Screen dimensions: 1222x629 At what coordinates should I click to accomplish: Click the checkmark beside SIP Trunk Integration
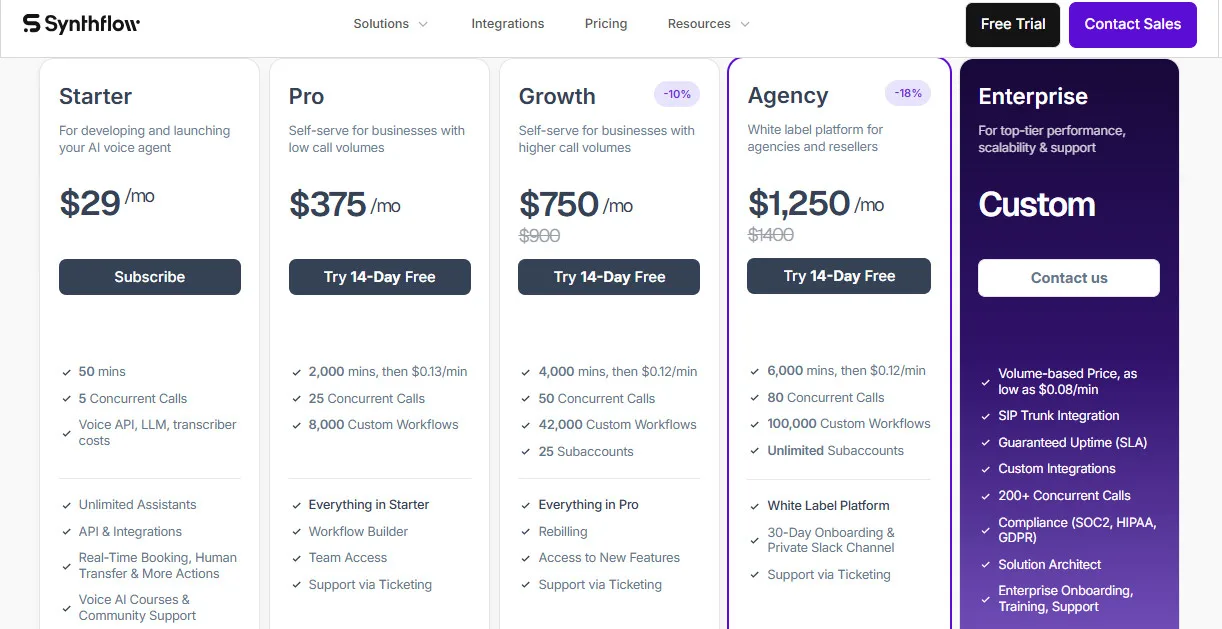[x=985, y=415]
